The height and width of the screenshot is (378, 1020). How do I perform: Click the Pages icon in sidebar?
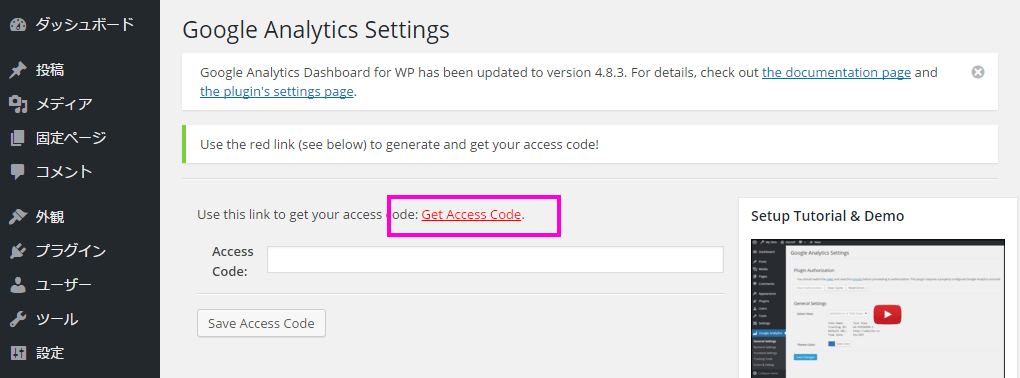18,138
